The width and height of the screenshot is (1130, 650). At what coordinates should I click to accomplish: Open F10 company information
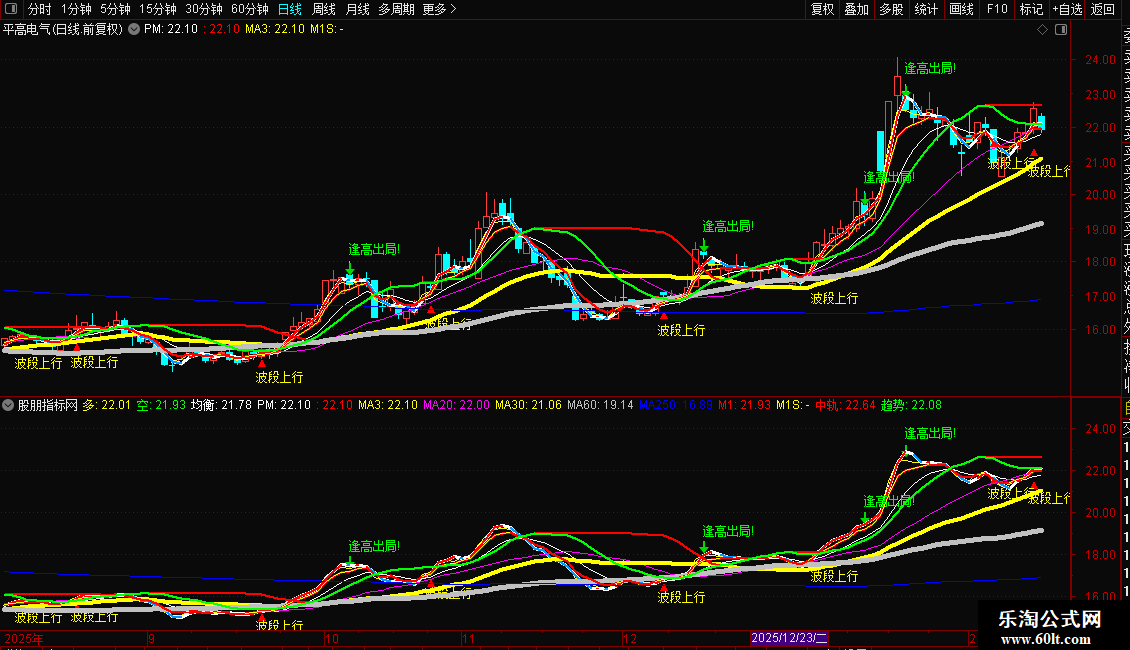click(997, 9)
